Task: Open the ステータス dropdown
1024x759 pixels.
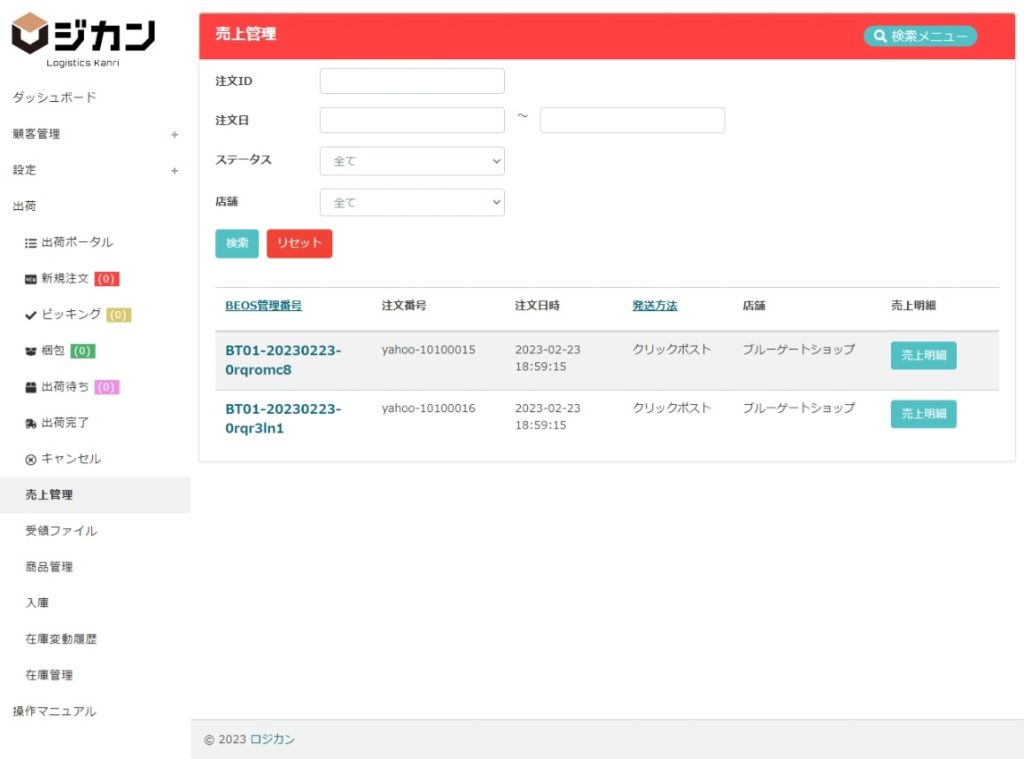Action: 412,161
